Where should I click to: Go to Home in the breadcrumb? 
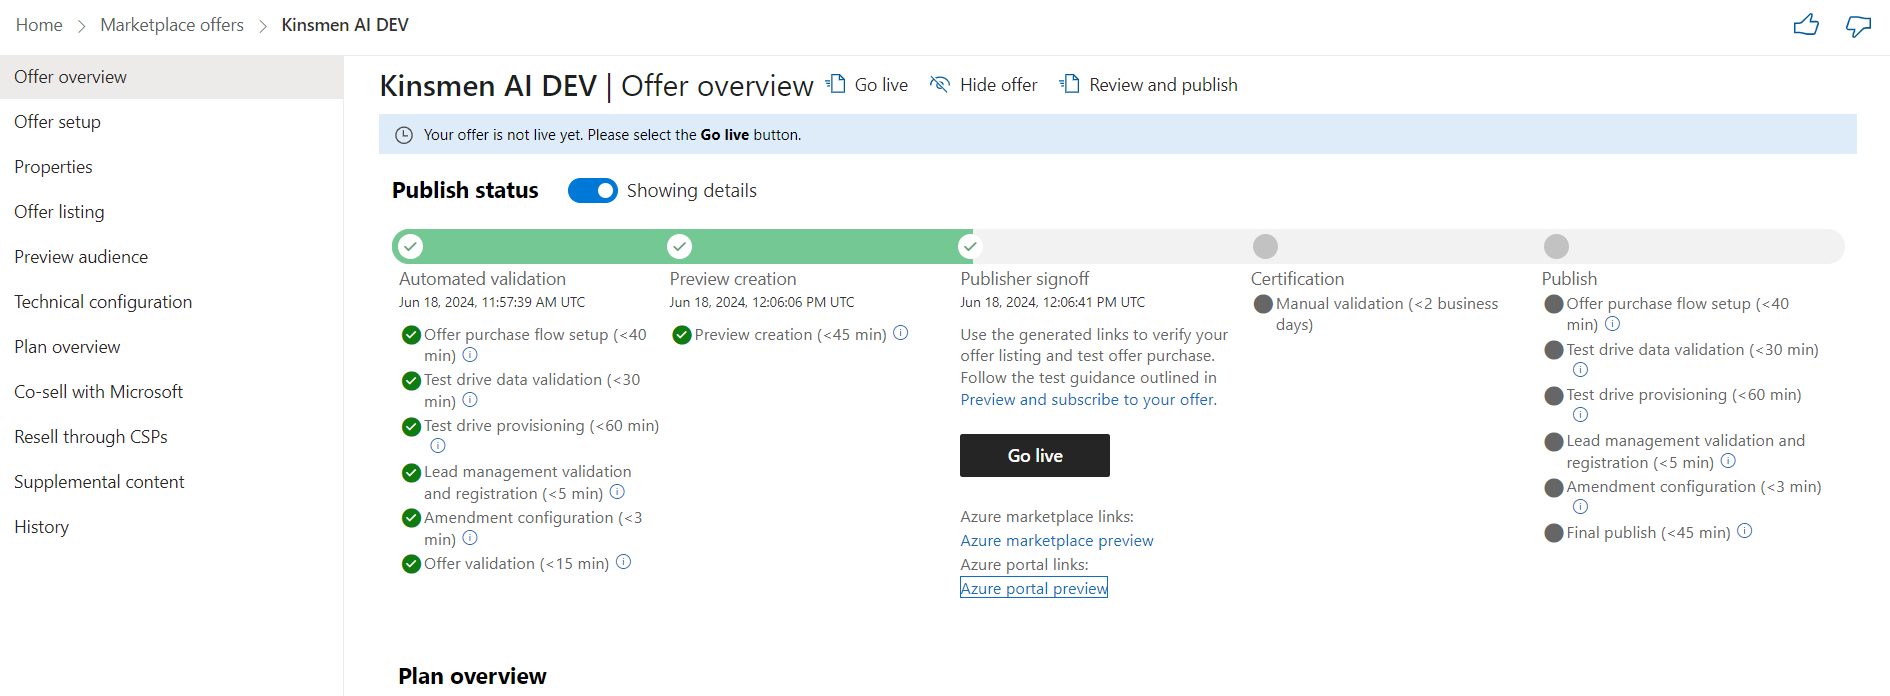(39, 25)
